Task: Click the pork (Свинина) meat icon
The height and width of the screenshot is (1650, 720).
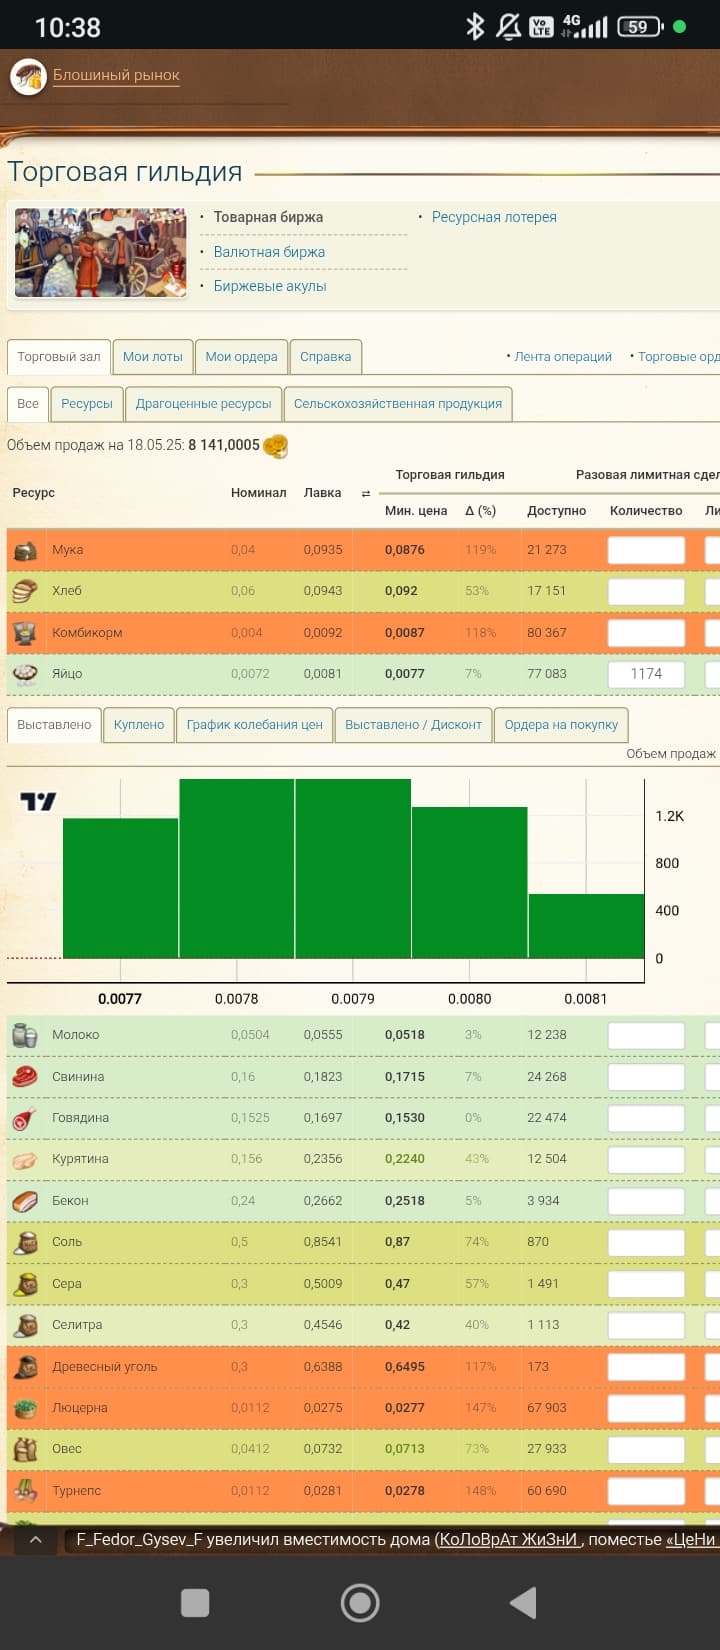Action: pos(25,1077)
